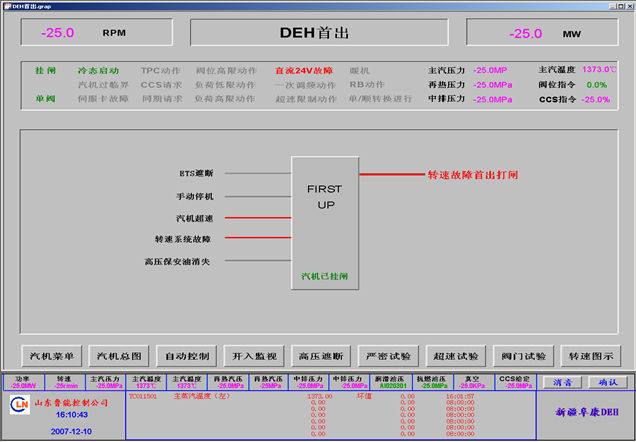Click the LN company logo icon
This screenshot has width=636, height=442.
point(20,405)
